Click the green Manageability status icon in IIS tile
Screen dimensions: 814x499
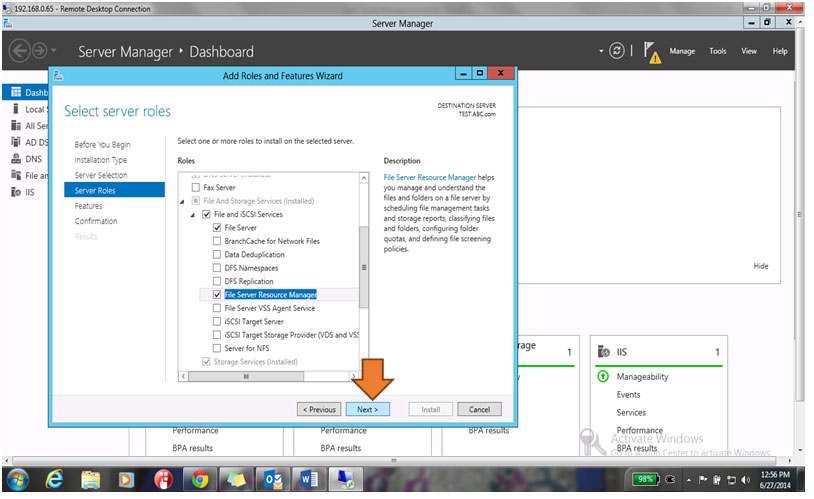[603, 376]
